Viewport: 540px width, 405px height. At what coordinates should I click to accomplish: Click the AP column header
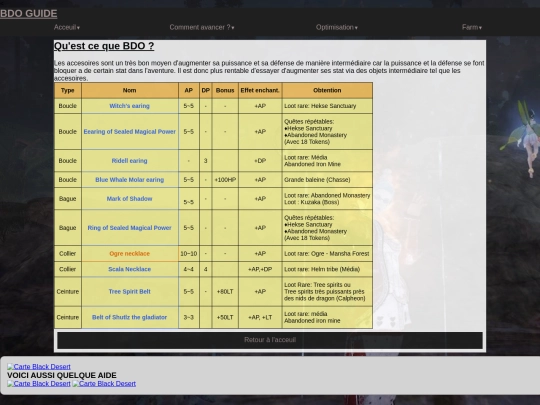[x=188, y=91]
